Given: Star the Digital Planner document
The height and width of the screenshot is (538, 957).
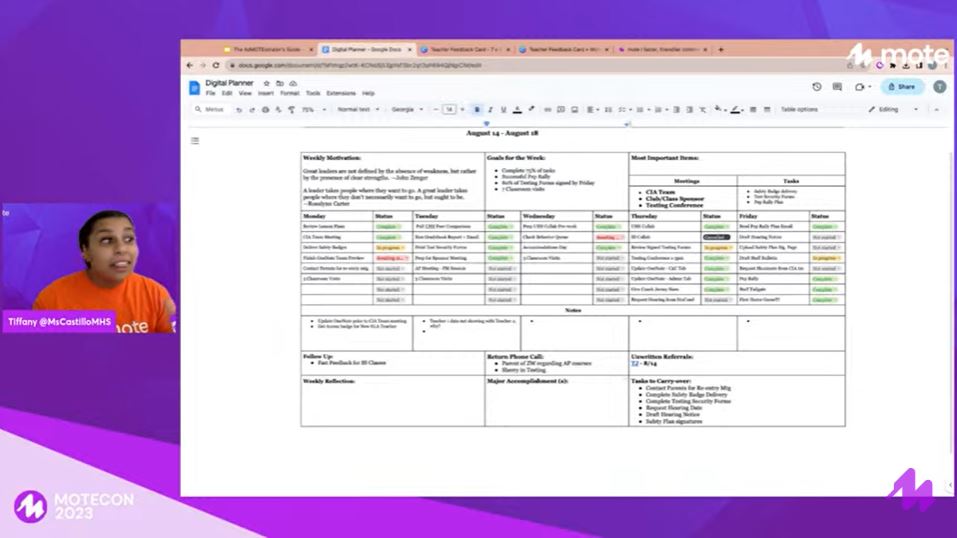Looking at the screenshot, I should pyautogui.click(x=266, y=83).
